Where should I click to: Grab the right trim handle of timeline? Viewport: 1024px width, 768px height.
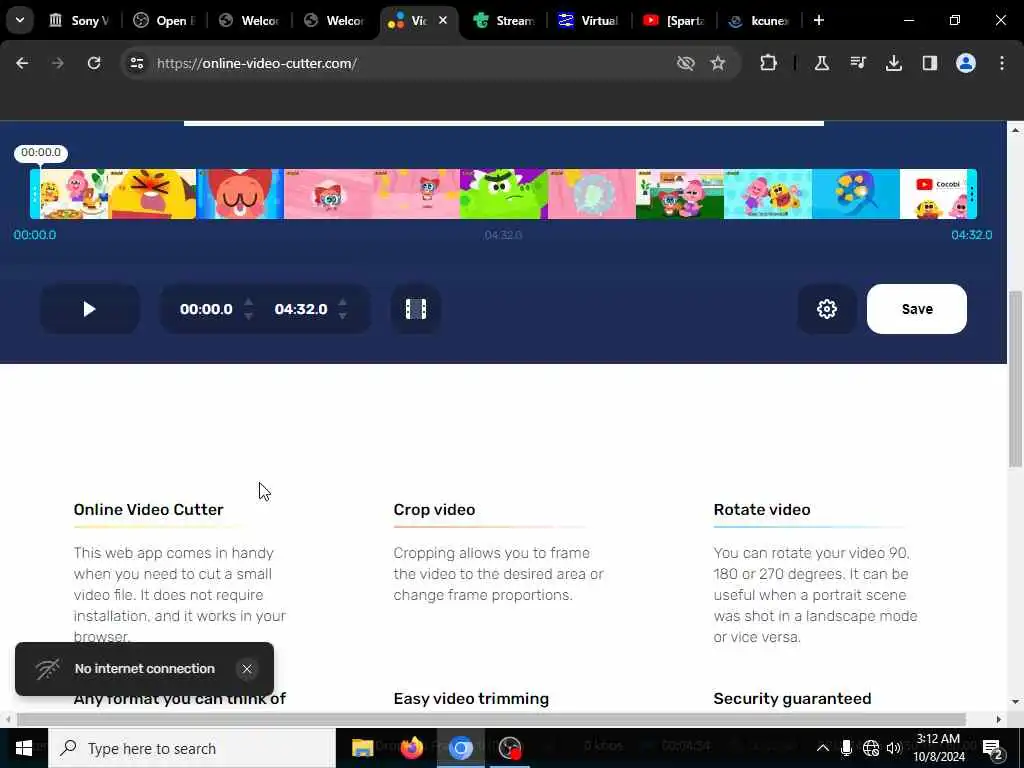pyautogui.click(x=972, y=194)
